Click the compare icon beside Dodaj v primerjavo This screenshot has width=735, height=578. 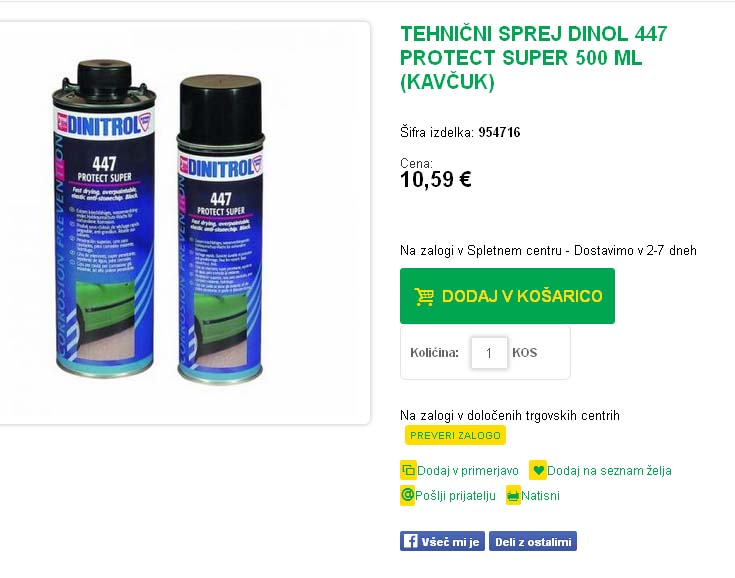pyautogui.click(x=408, y=470)
